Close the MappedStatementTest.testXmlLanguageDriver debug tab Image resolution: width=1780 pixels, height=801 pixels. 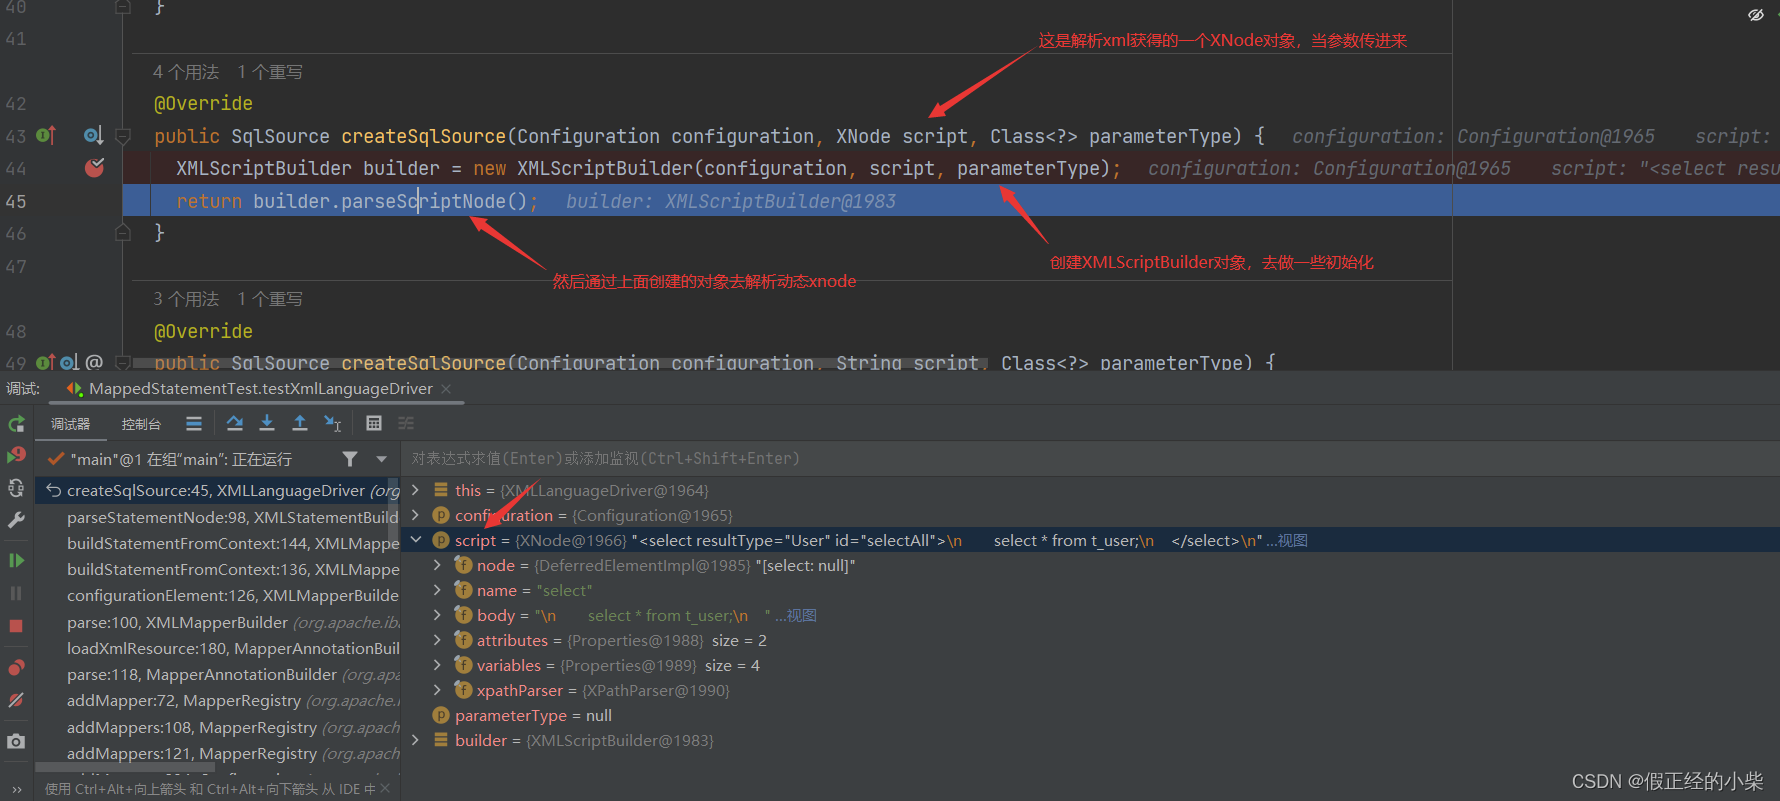(446, 389)
